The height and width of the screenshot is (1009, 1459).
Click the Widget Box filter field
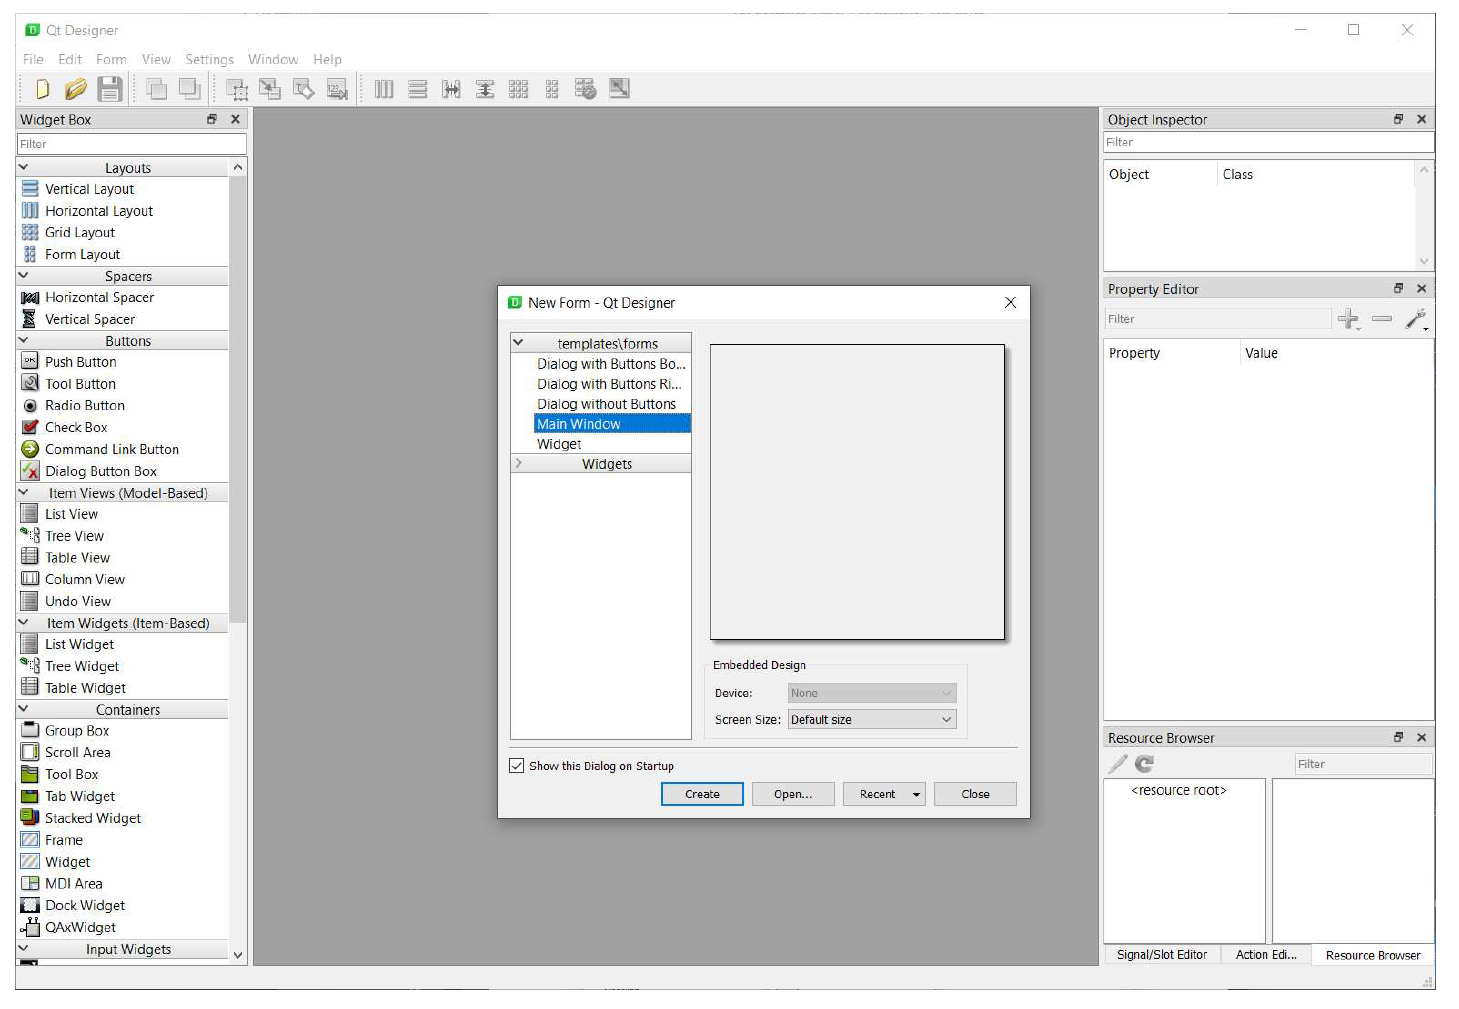click(131, 144)
